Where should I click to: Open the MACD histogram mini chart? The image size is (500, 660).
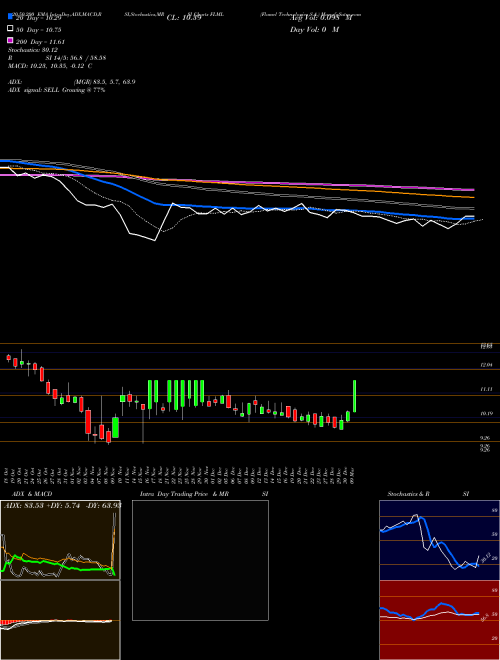[x=60, y=620]
